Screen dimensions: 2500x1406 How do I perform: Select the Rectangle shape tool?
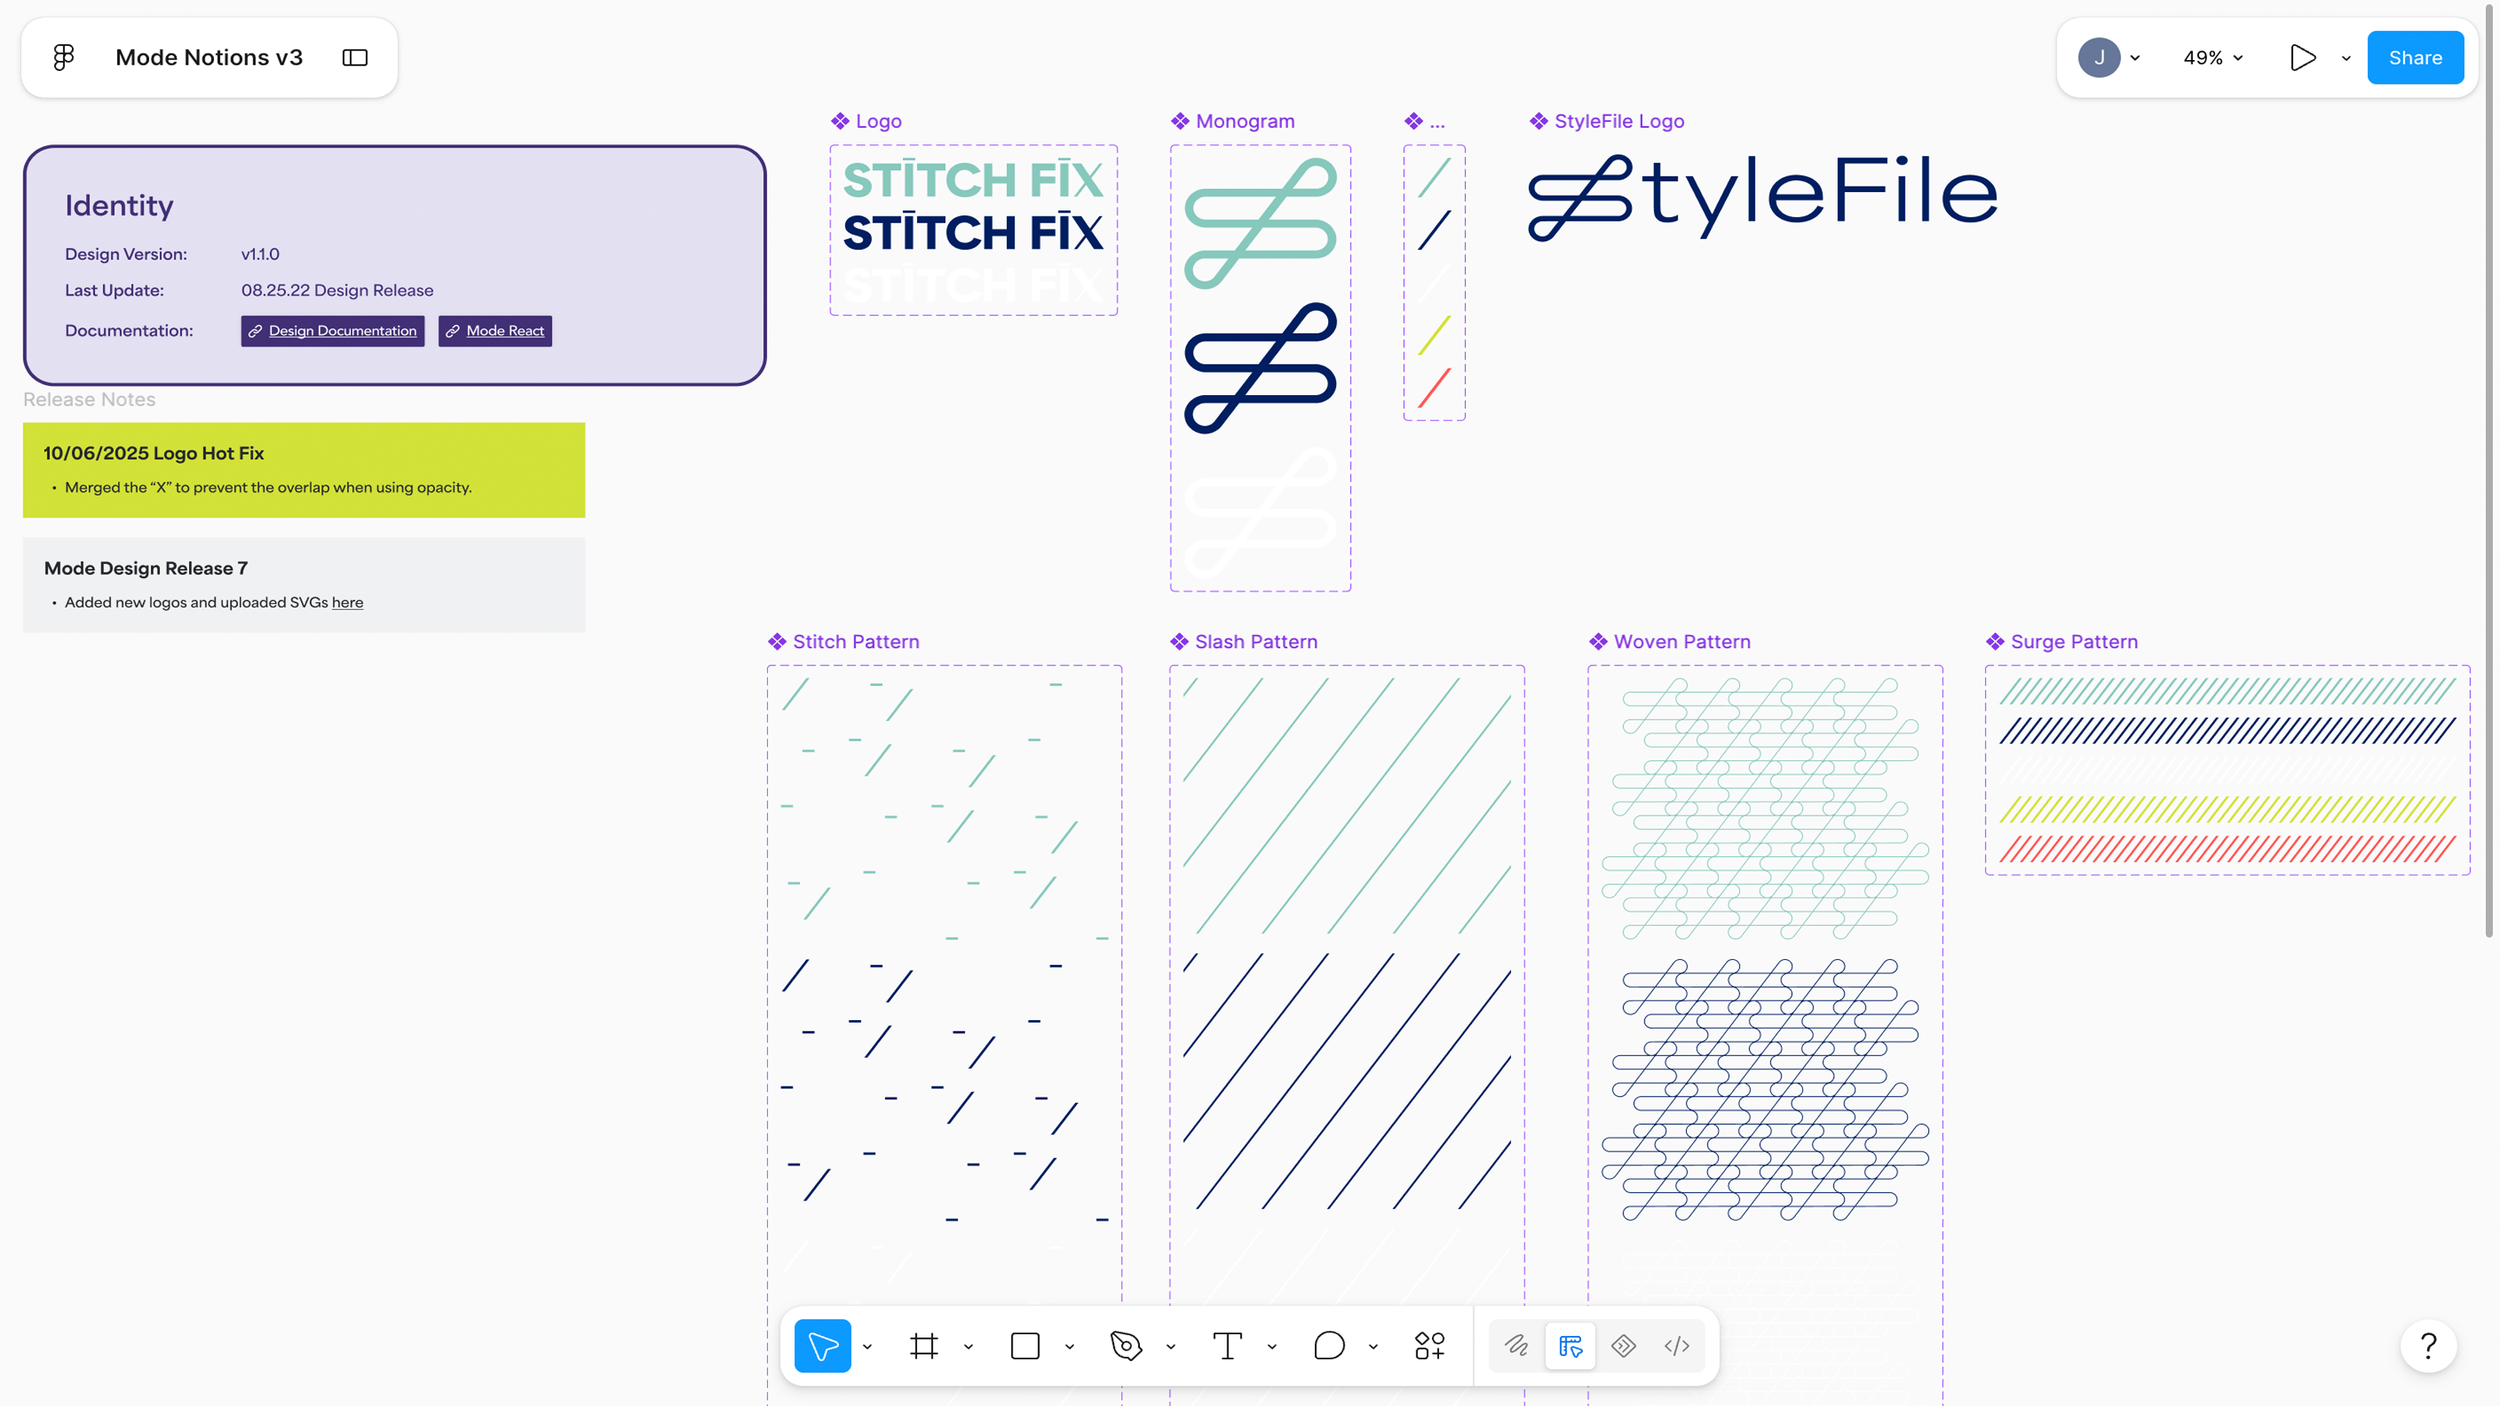pos(1025,1345)
